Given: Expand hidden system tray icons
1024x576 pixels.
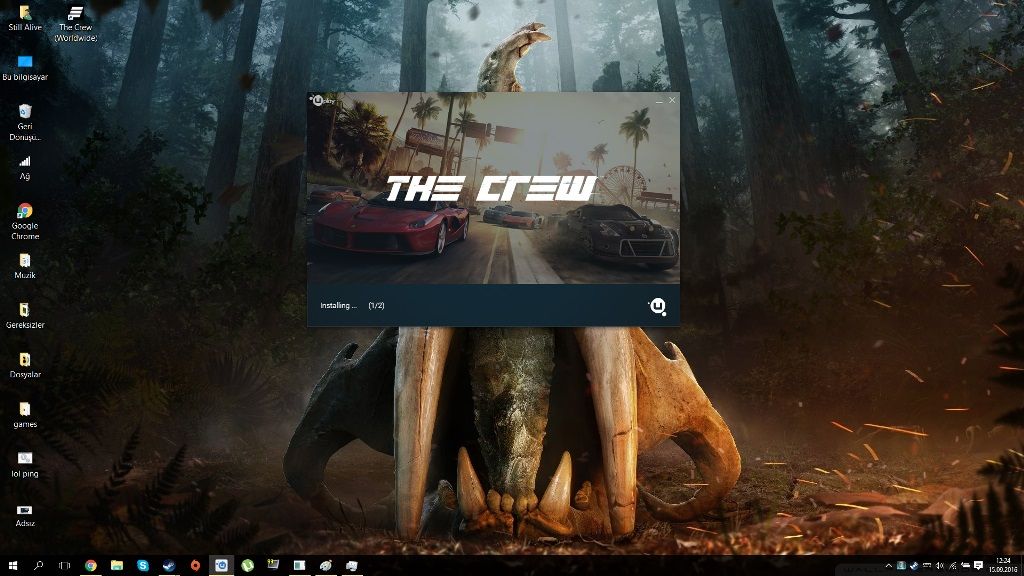Looking at the screenshot, I should [888, 566].
